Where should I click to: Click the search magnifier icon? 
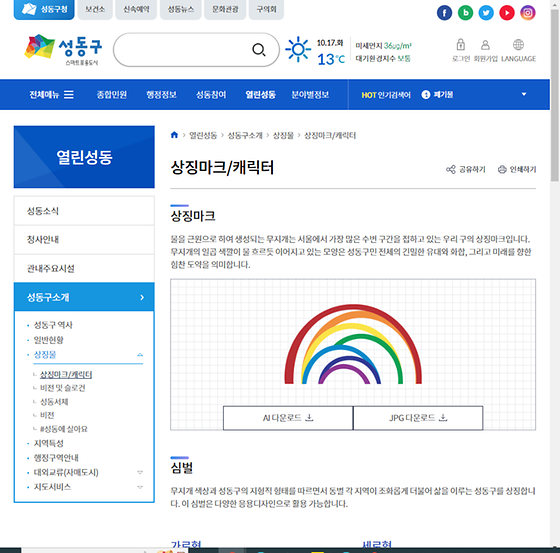pyautogui.click(x=259, y=50)
